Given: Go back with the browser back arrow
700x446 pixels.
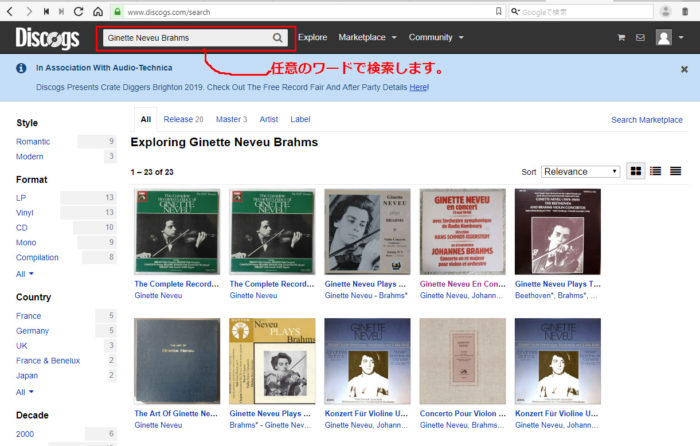Looking at the screenshot, I should pos(10,12).
